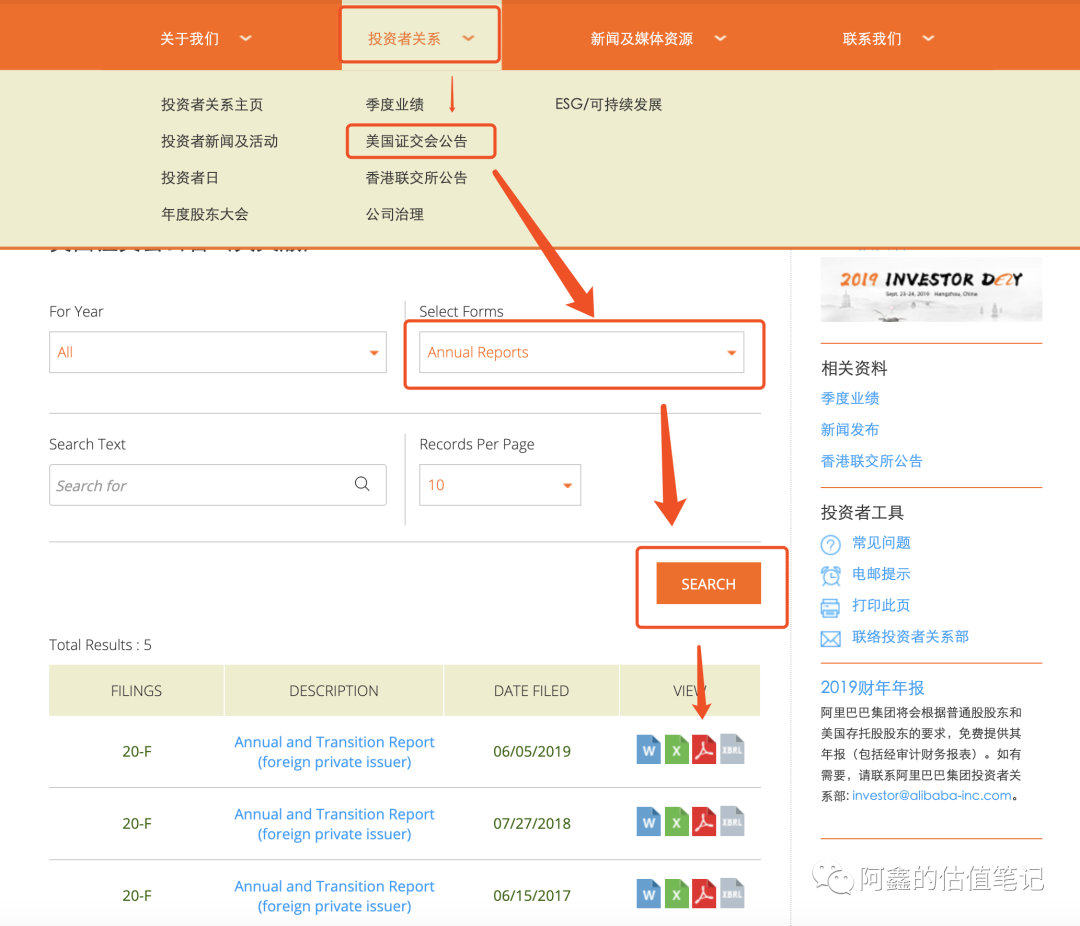Open PDF file for 07/27/2018 filing

(704, 822)
